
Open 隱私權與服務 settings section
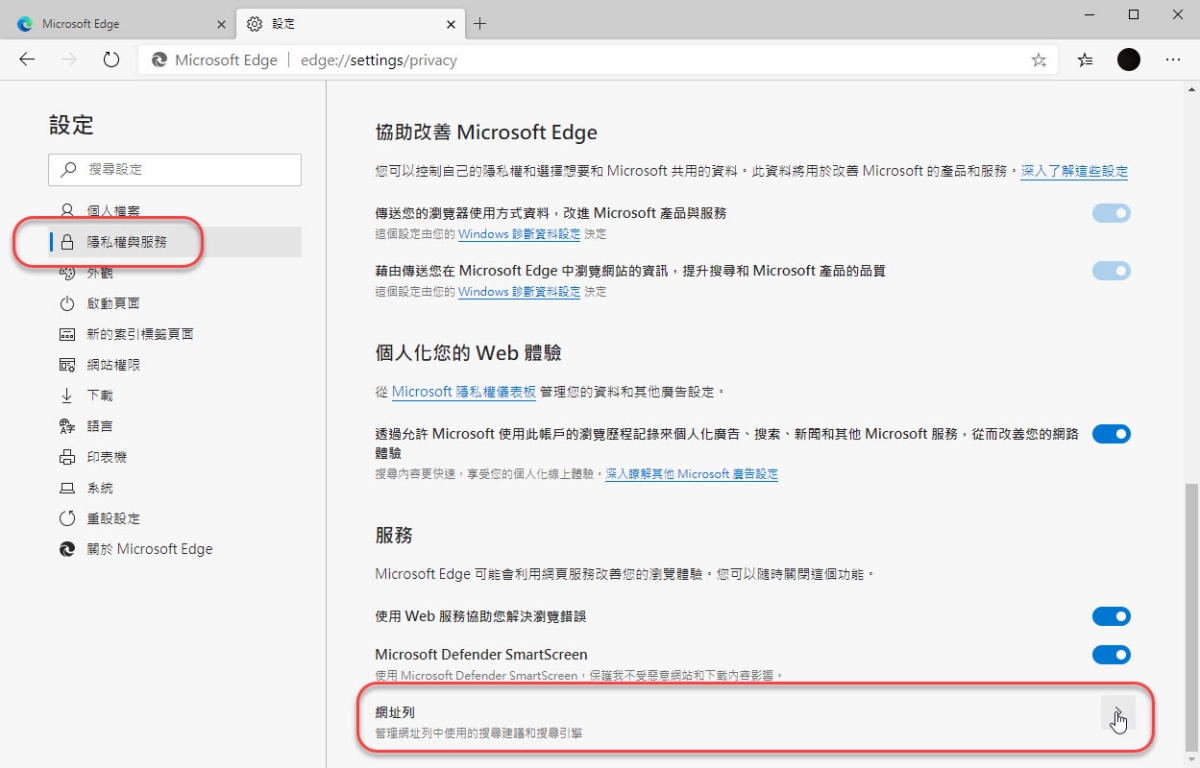[x=175, y=242]
